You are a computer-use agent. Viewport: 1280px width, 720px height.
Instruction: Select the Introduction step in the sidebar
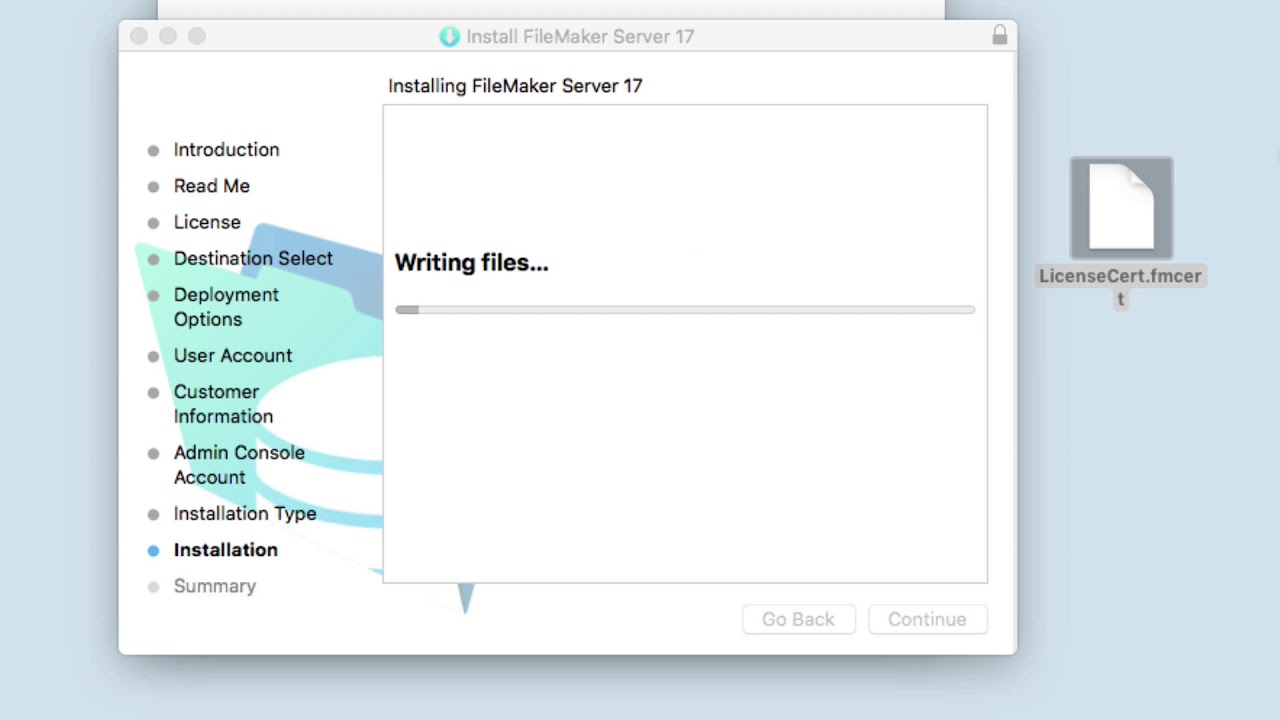coord(226,150)
